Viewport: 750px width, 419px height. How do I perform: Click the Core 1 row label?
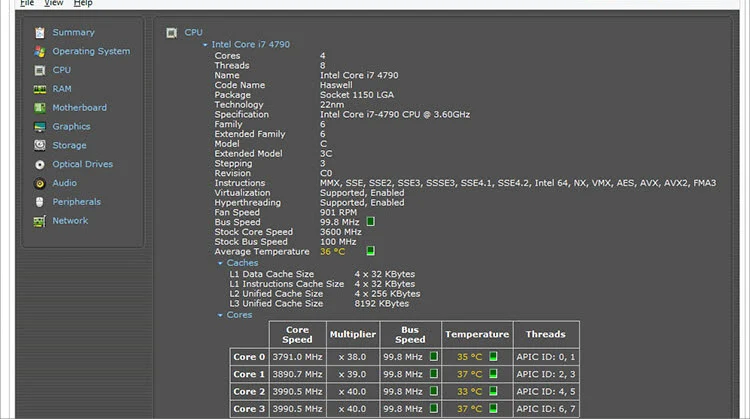[249, 374]
